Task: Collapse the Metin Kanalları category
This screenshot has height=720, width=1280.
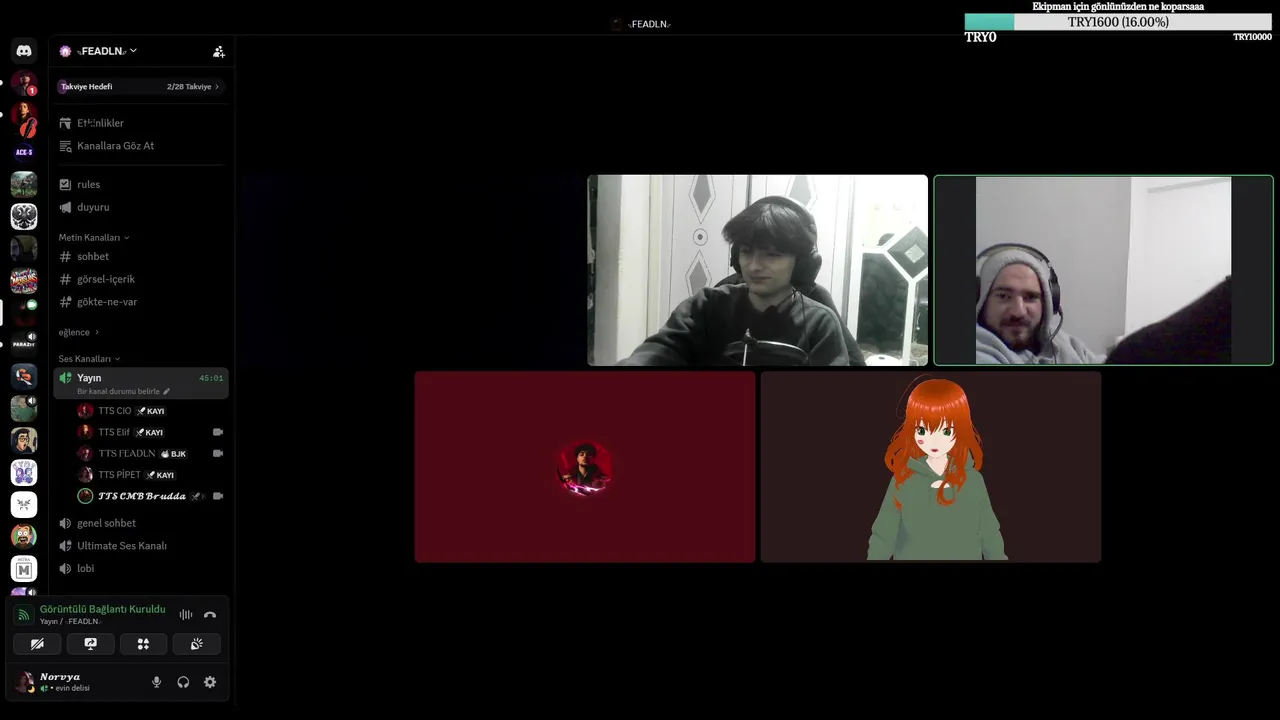Action: click(94, 238)
